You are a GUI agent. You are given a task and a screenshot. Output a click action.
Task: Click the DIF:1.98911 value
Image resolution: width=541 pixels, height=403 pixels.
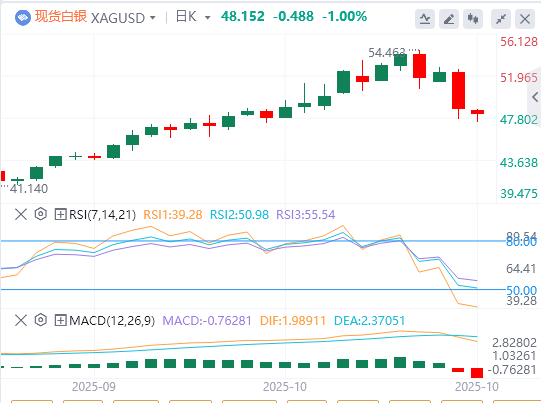293,321
